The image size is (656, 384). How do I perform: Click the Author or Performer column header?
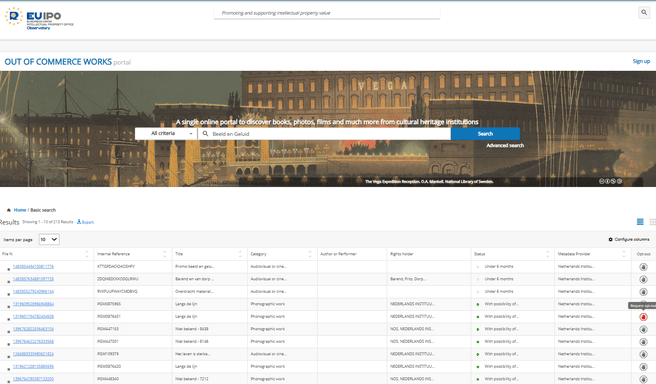tap(338, 254)
